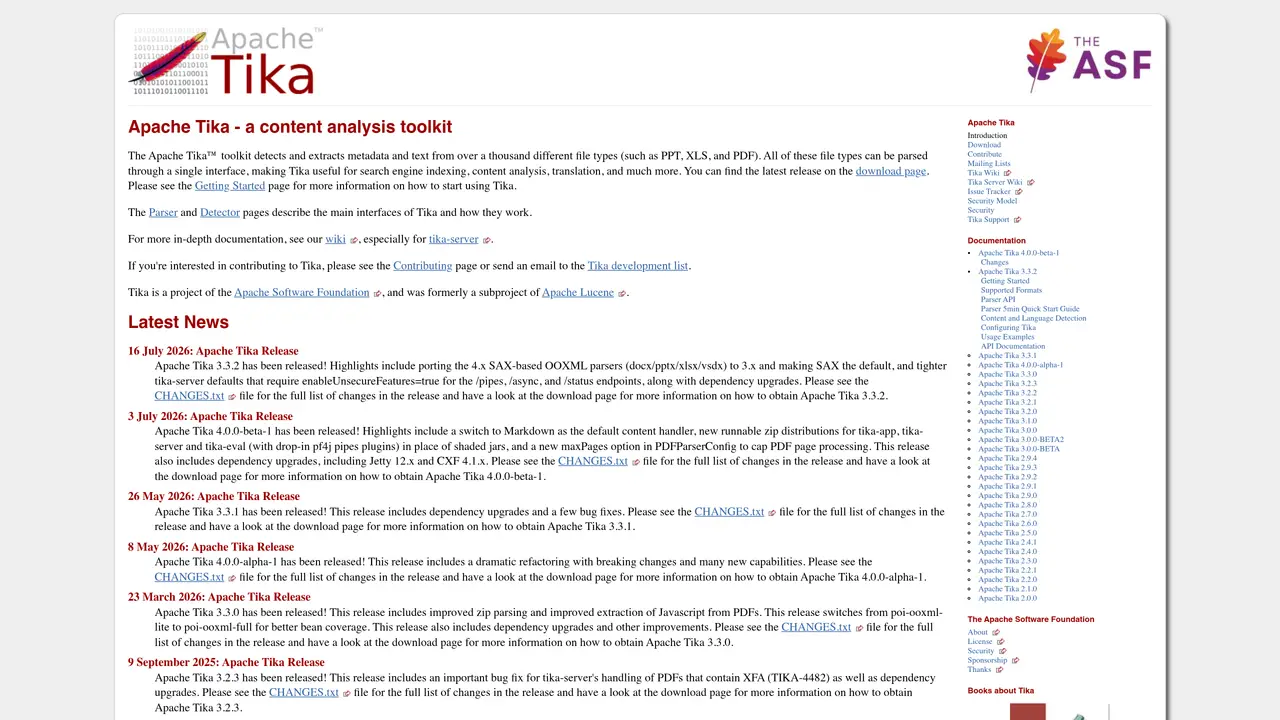This screenshot has width=1280, height=720.
Task: Open Usage Examples documentation link
Action: coord(1007,337)
